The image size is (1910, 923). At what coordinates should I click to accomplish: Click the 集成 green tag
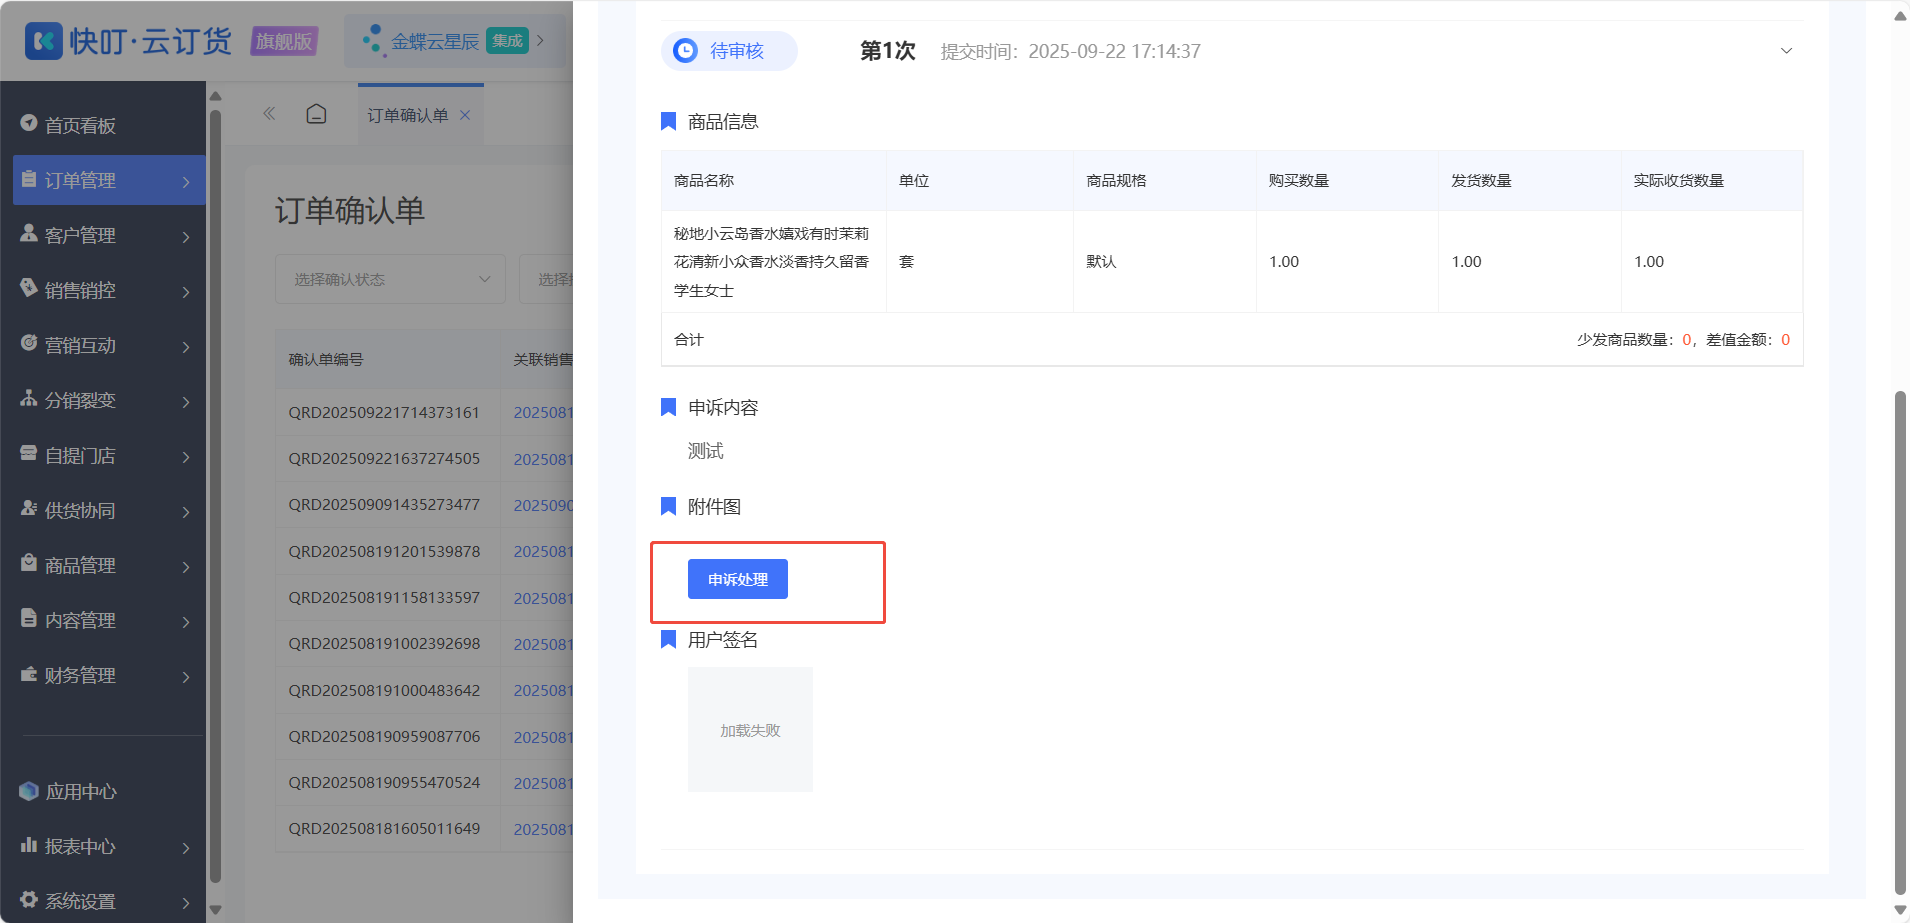point(507,41)
